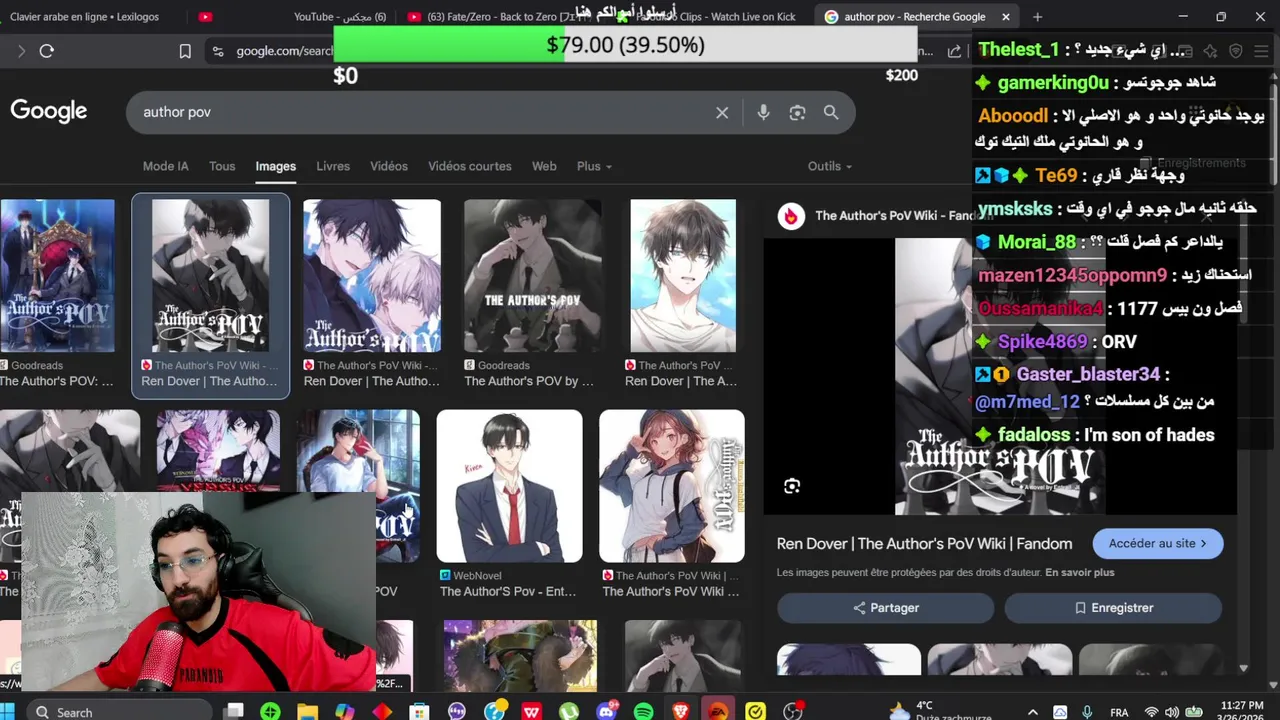
Task: Click the Partager button
Action: [x=886, y=608]
